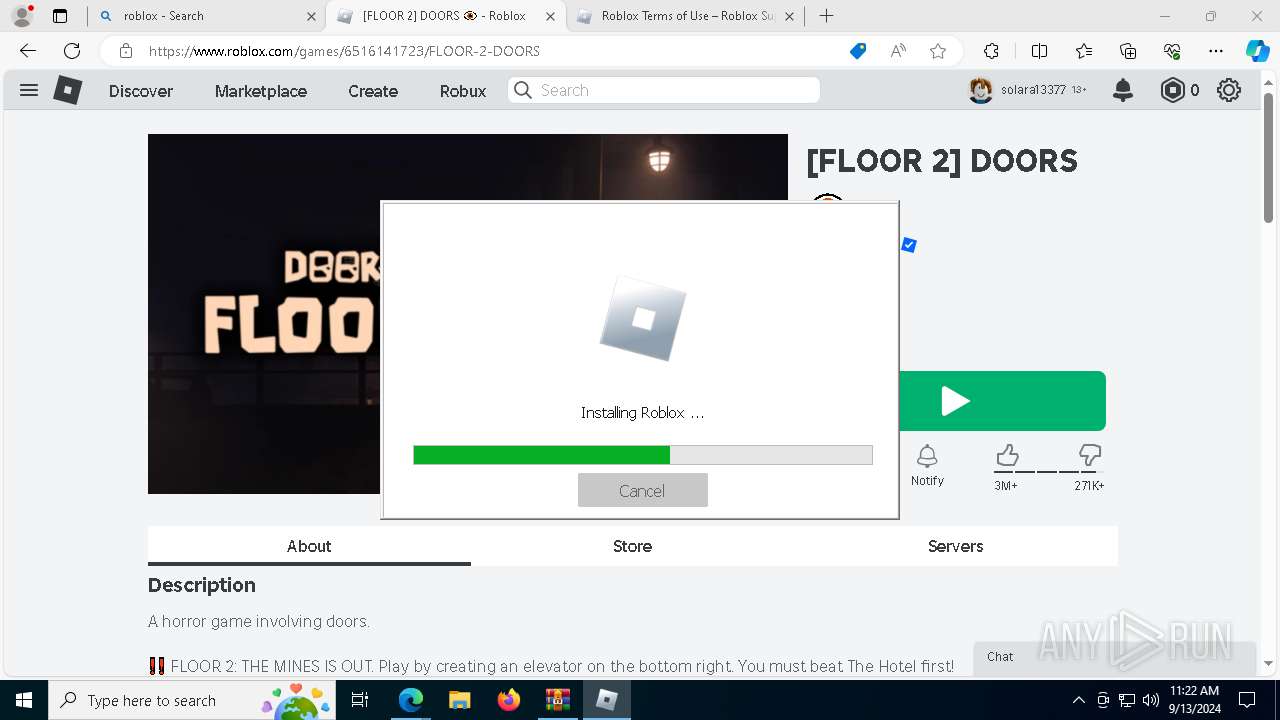Screen dimensions: 1280x720
Task: Select the Store tab
Action: coord(632,546)
